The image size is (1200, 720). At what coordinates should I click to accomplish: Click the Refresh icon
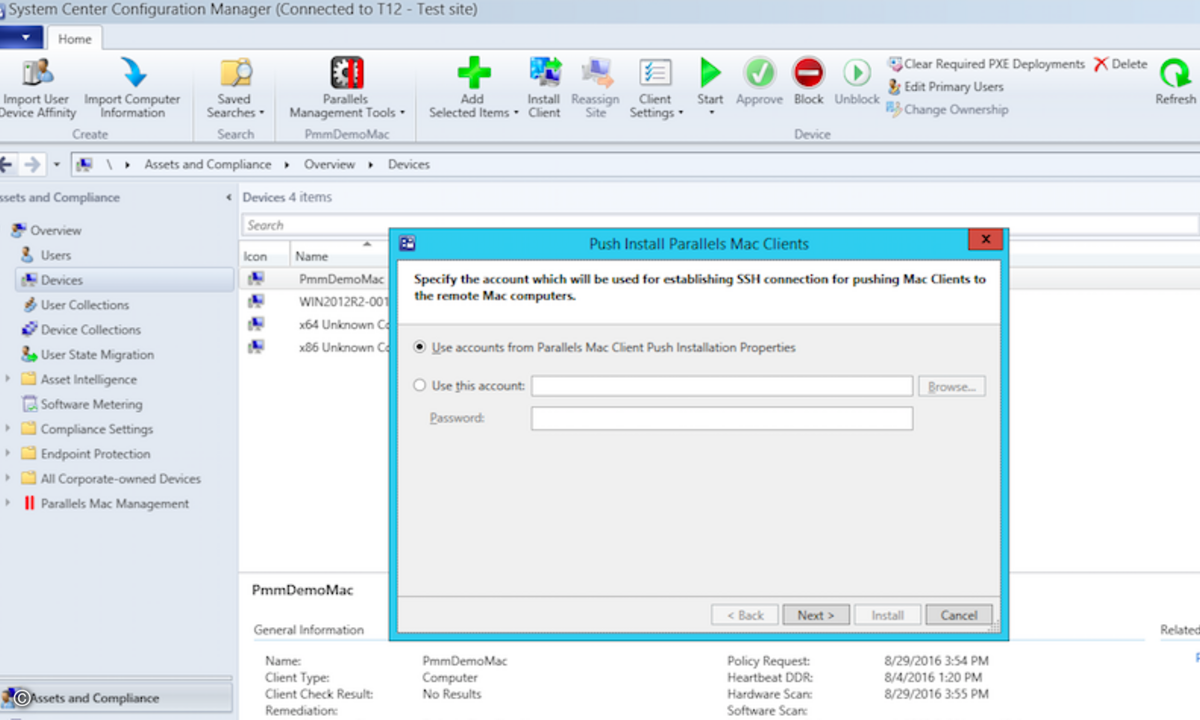(x=1175, y=72)
